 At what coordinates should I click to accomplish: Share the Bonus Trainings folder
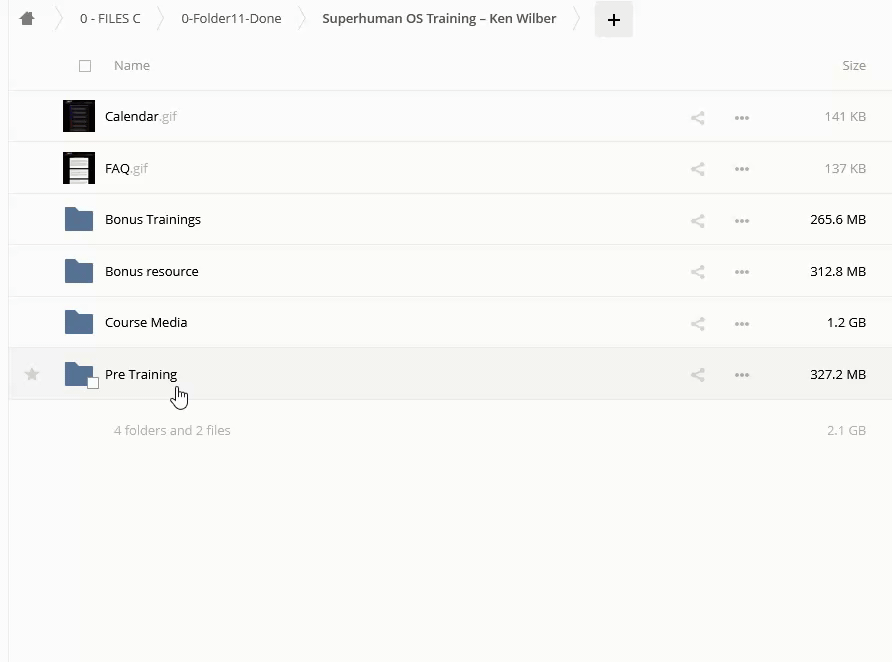point(698,220)
